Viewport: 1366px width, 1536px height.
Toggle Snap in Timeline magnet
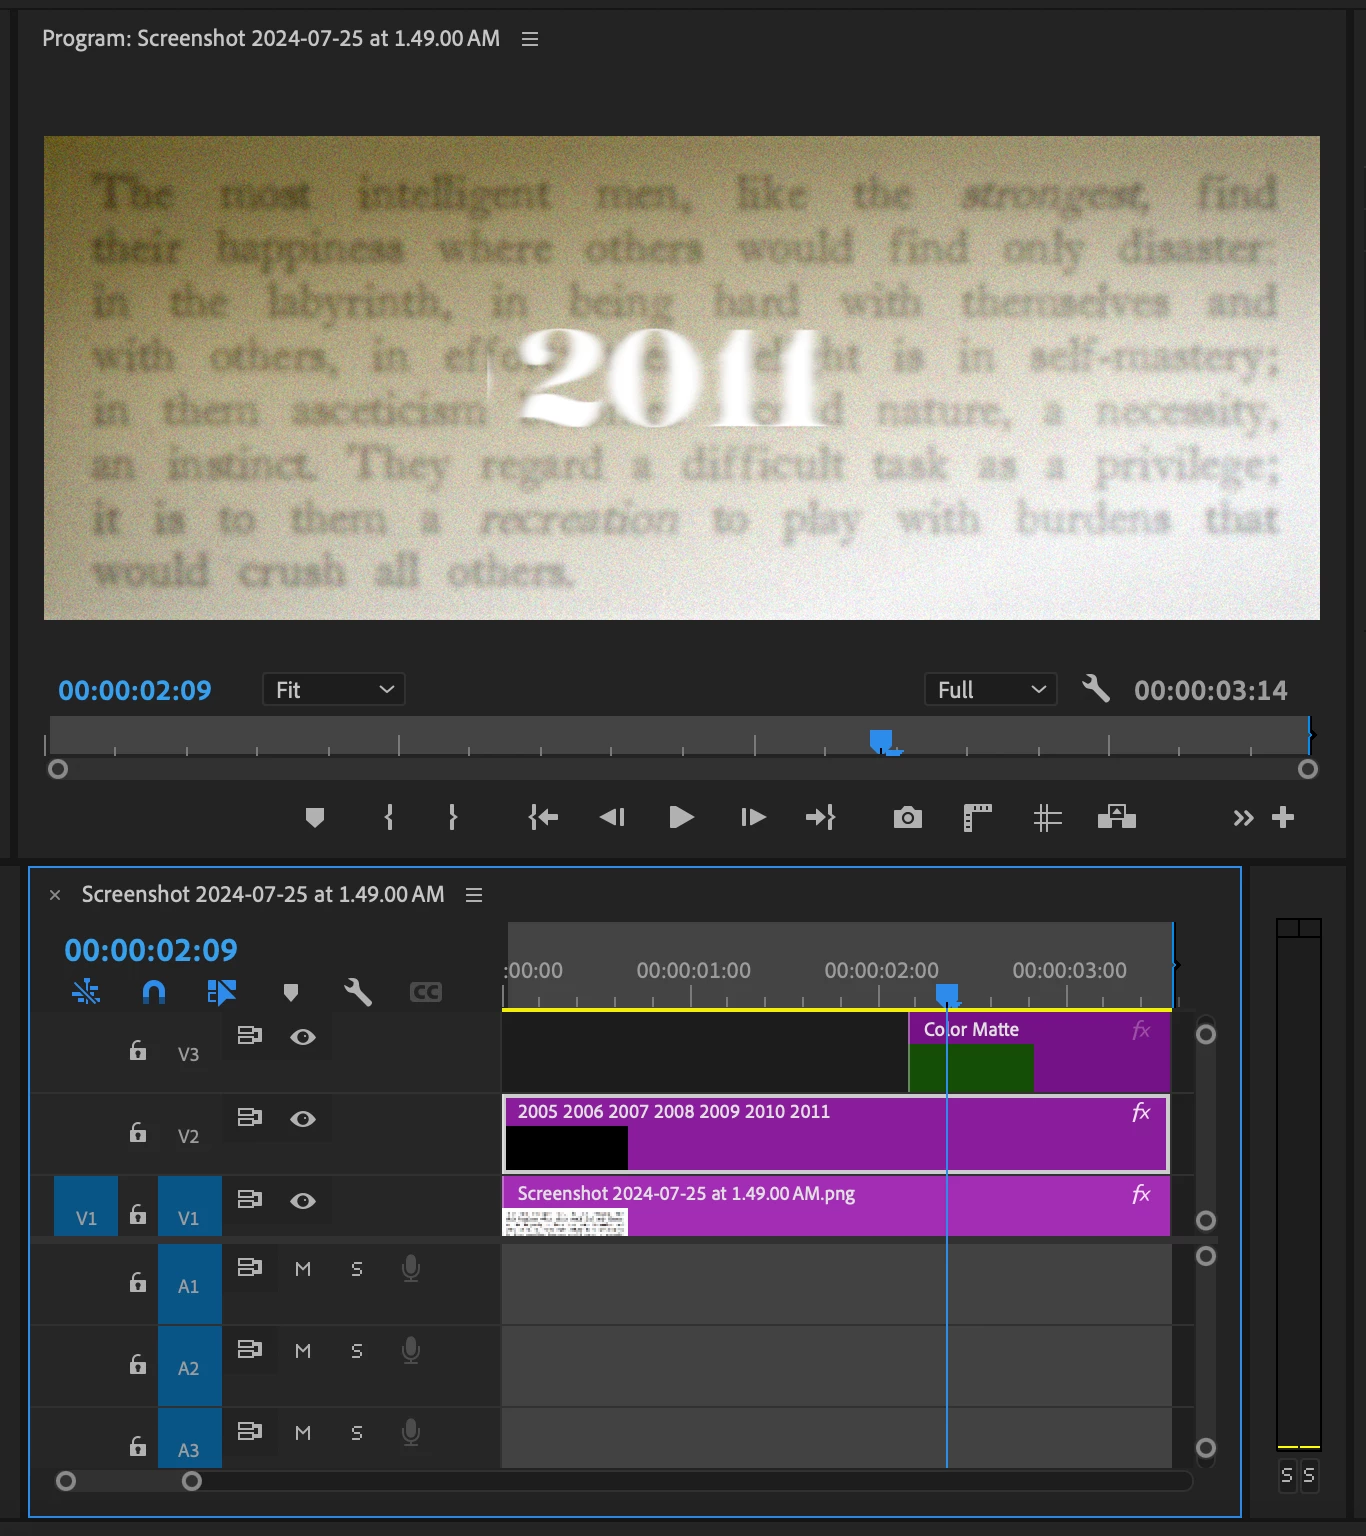pyautogui.click(x=154, y=992)
